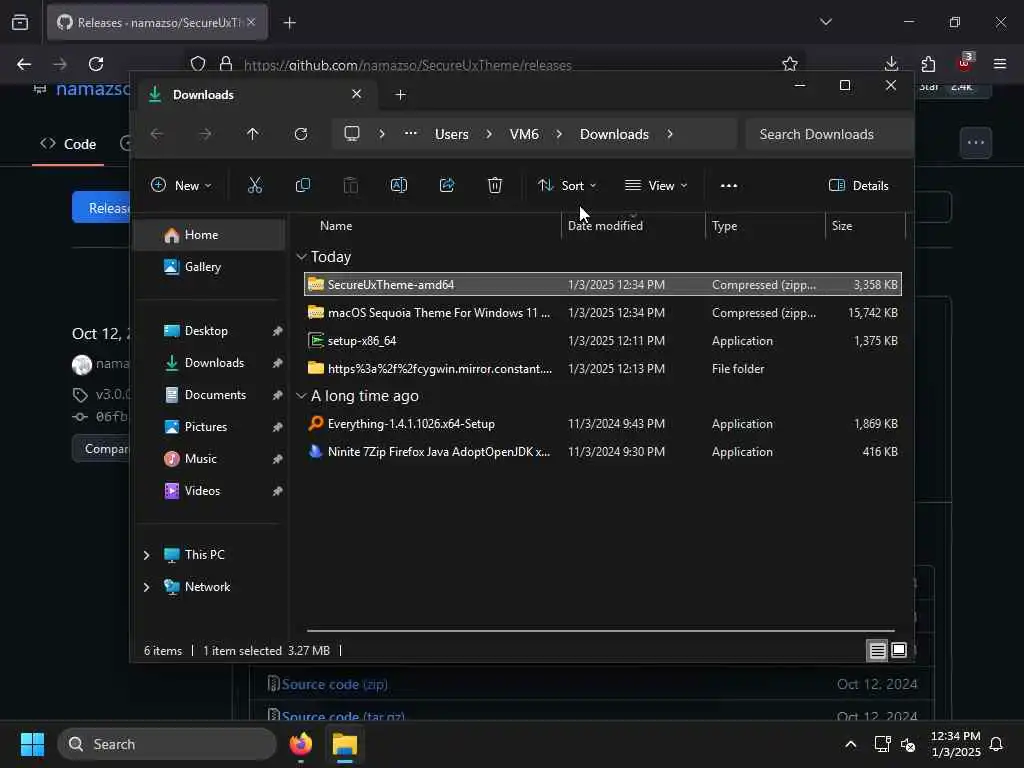Open Videos in the navigation pane
This screenshot has height=768, width=1024.
(x=209, y=491)
